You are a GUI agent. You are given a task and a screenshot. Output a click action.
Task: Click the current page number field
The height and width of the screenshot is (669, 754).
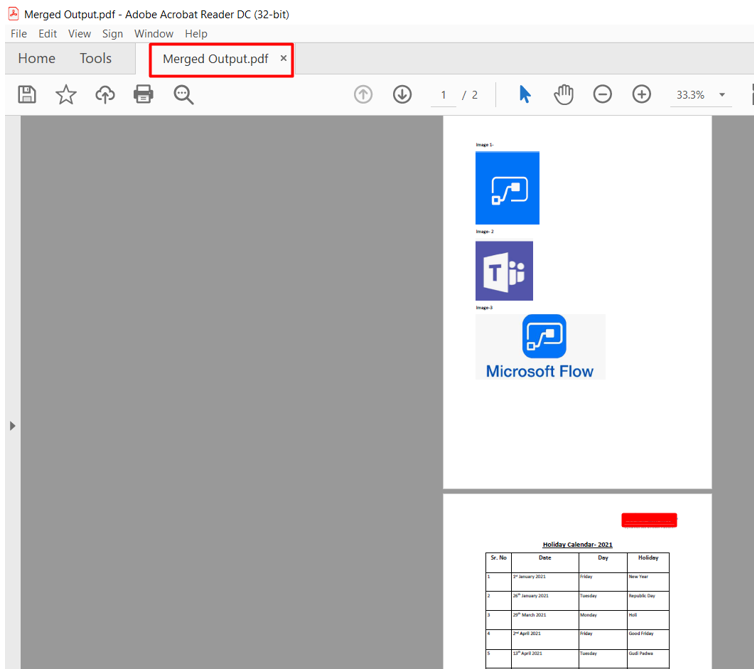tap(443, 95)
